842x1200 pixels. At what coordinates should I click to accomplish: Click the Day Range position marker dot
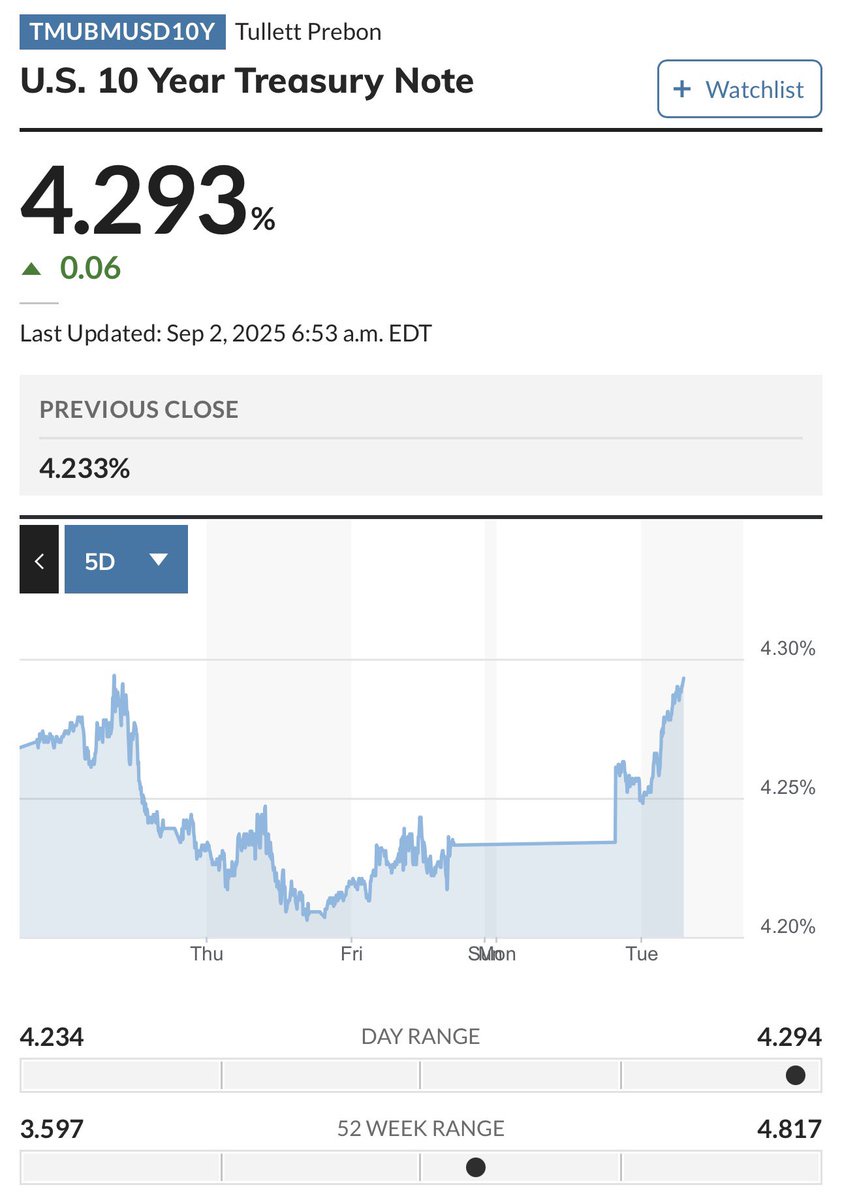[796, 1076]
